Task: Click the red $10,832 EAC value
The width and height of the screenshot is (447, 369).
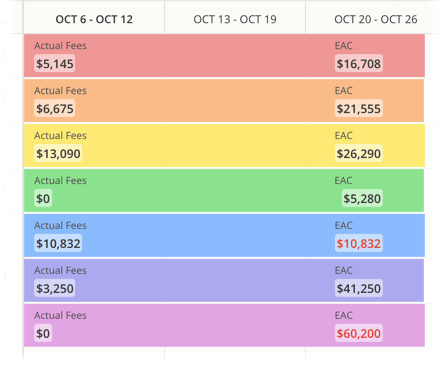Action: [359, 244]
